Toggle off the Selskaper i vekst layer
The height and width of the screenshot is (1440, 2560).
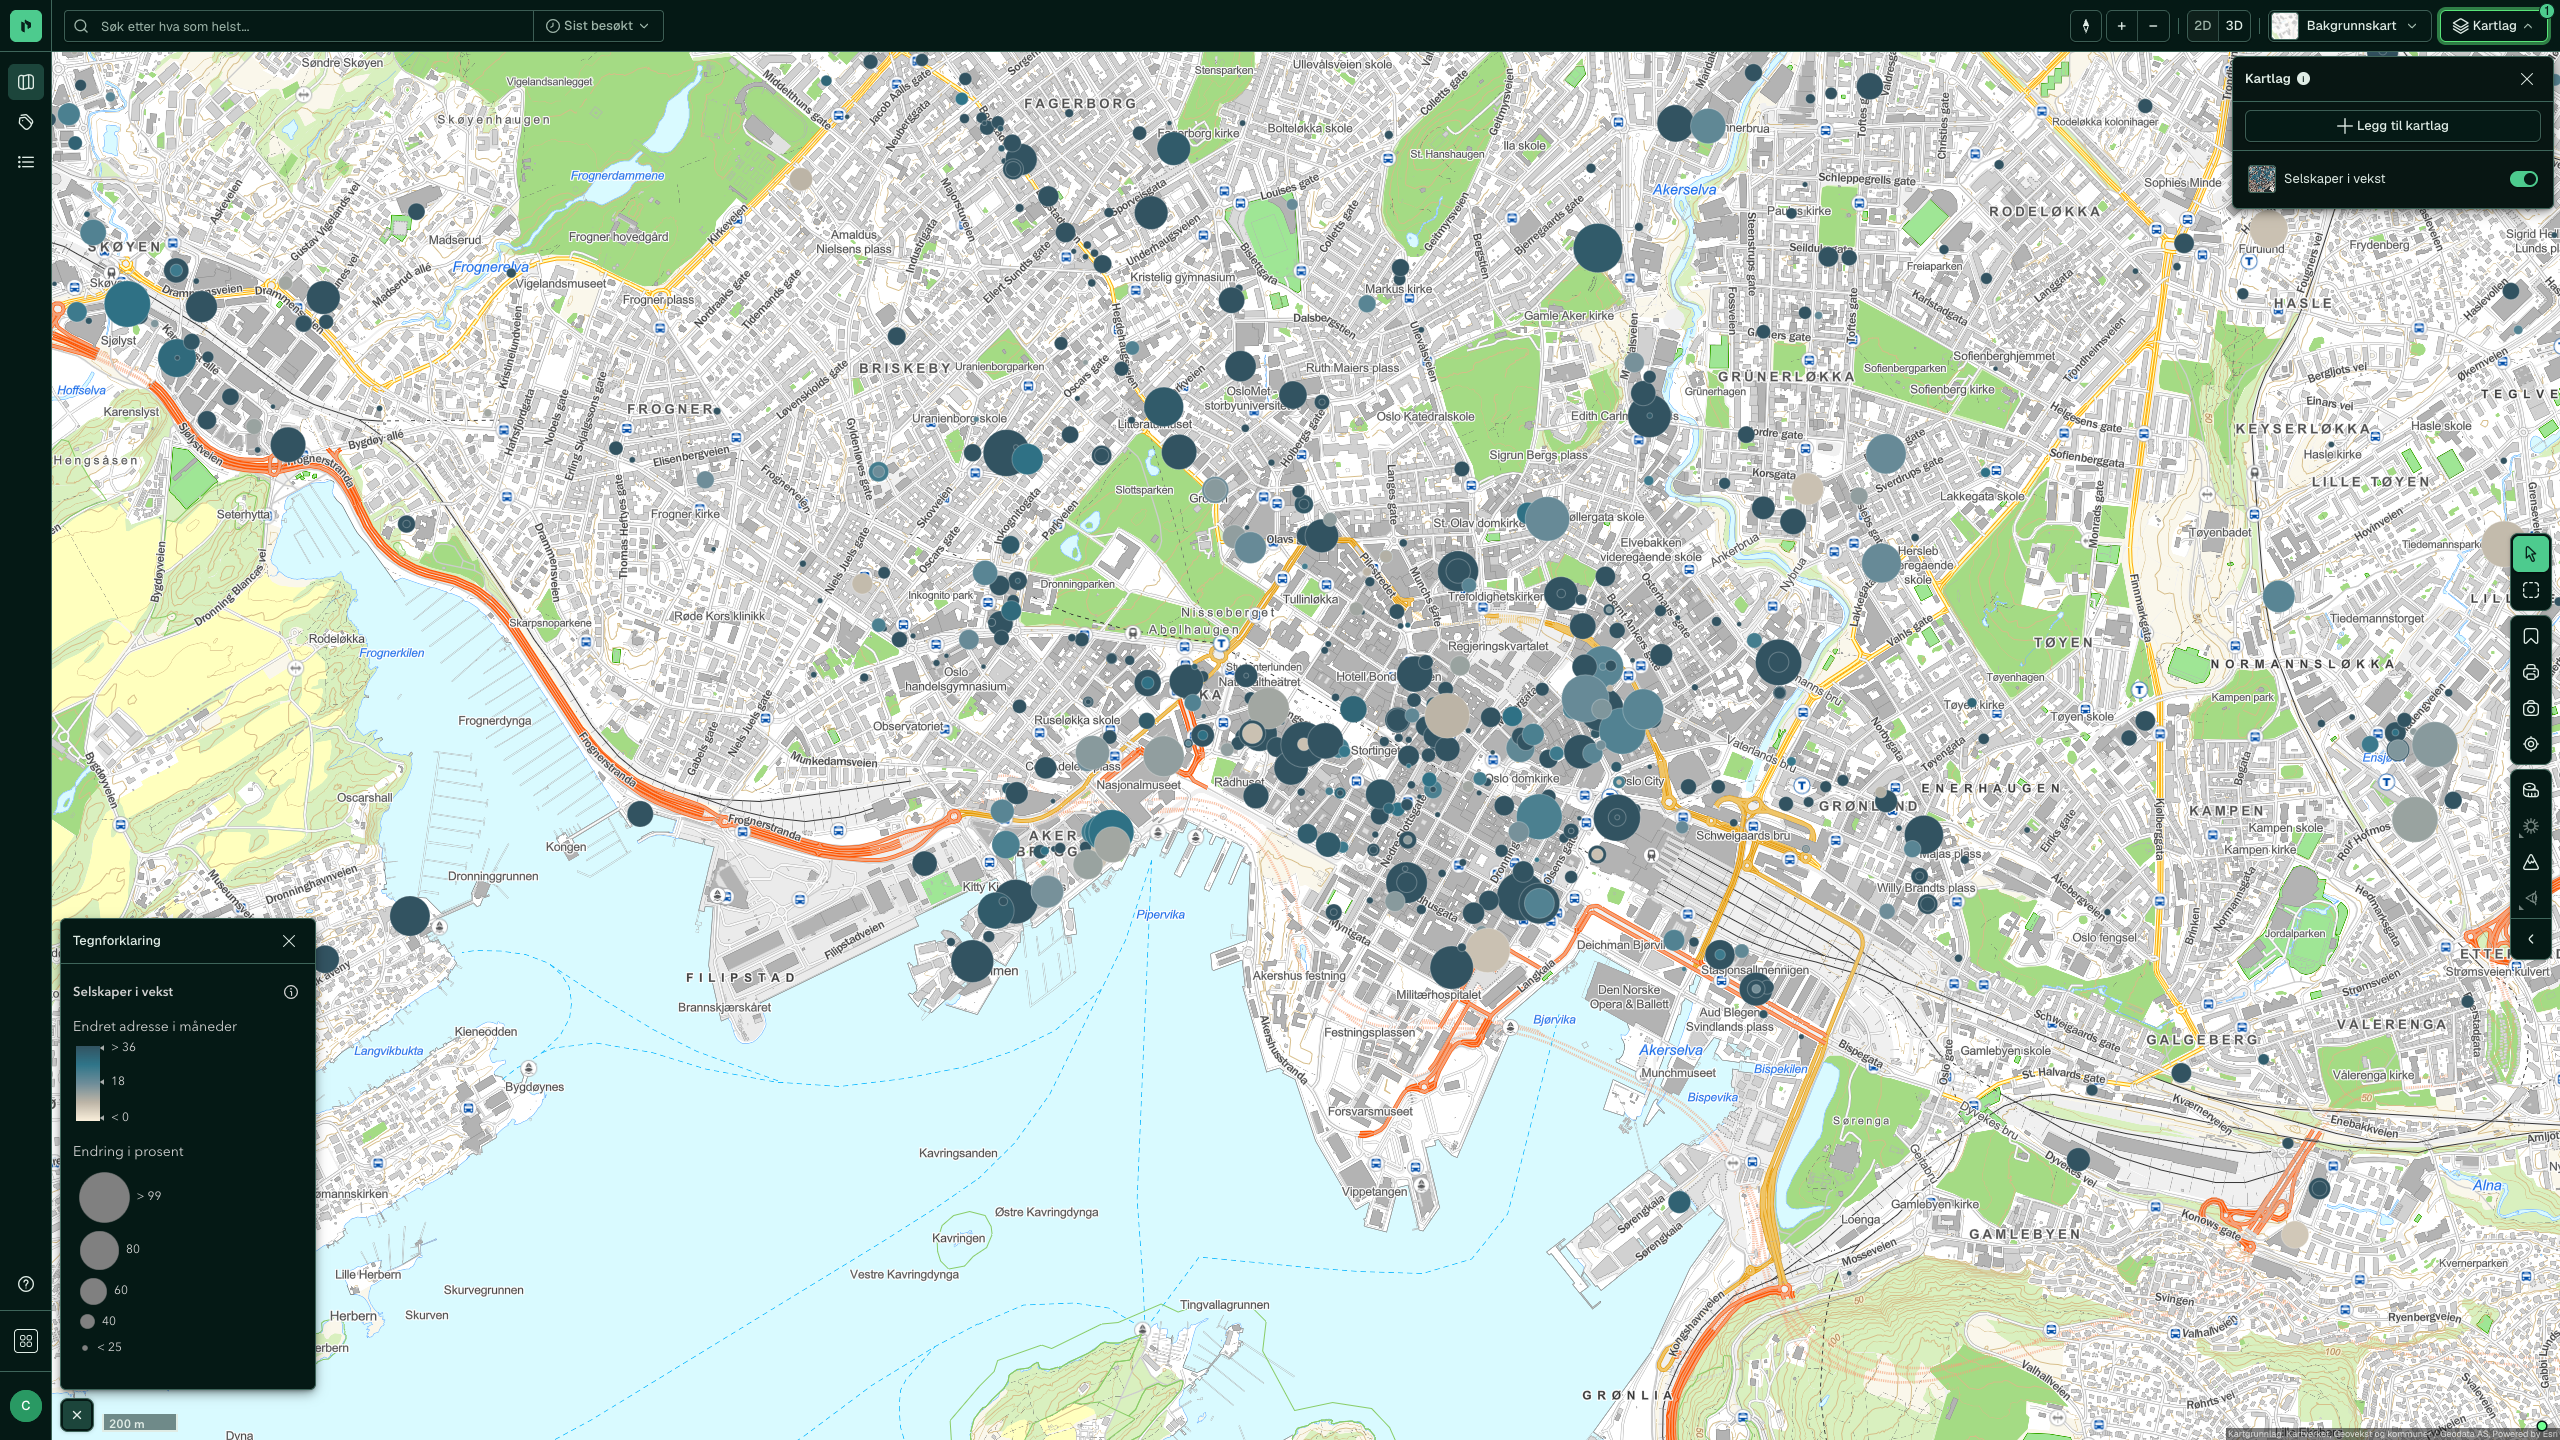pos(2523,179)
